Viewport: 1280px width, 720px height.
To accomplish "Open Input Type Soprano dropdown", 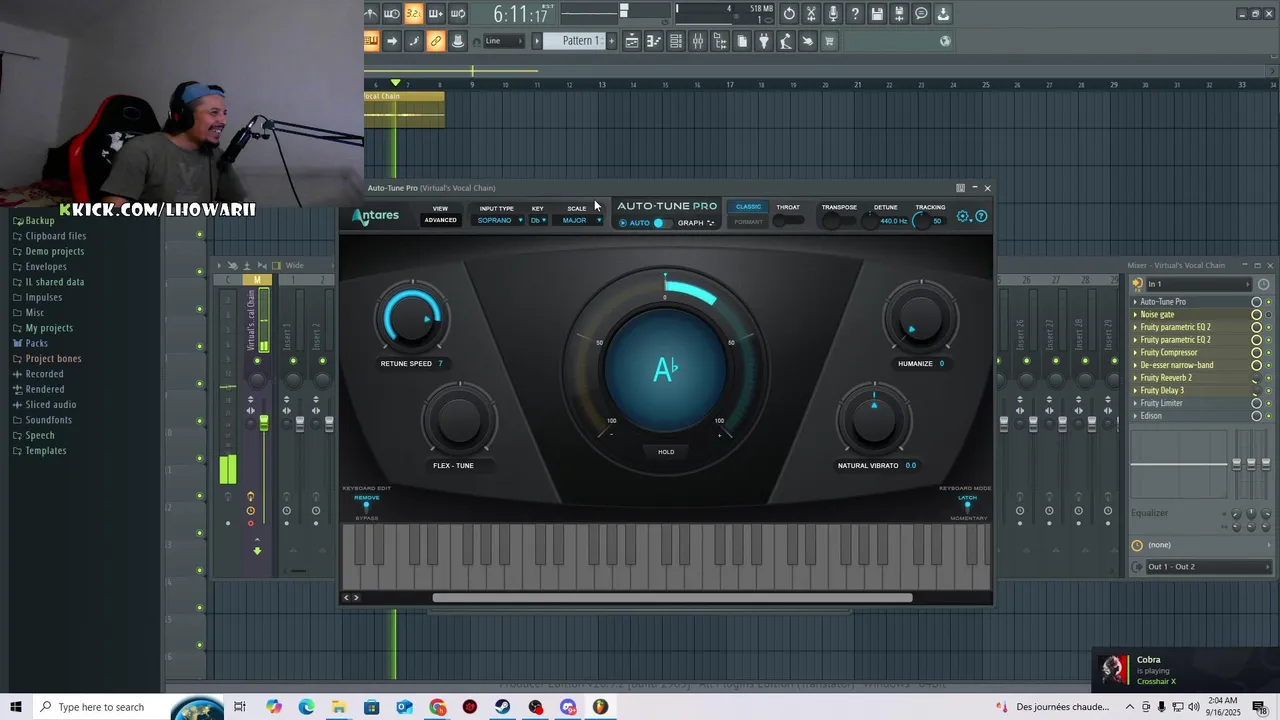I will [x=499, y=220].
